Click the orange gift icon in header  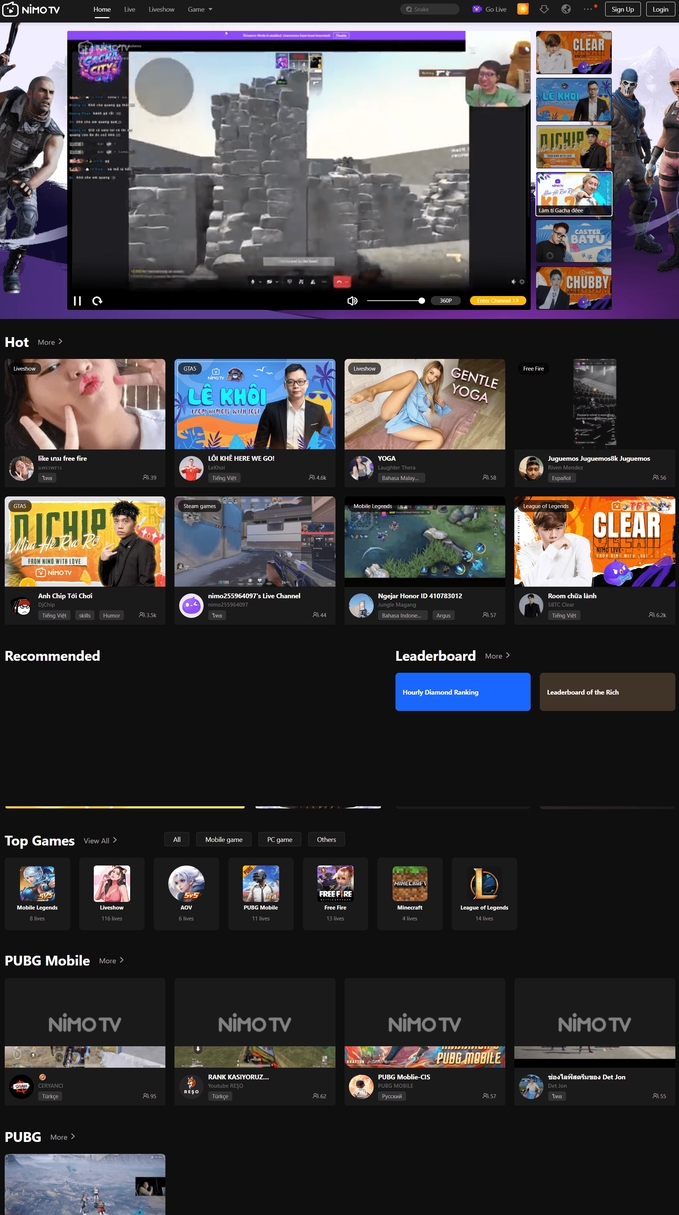pos(522,9)
